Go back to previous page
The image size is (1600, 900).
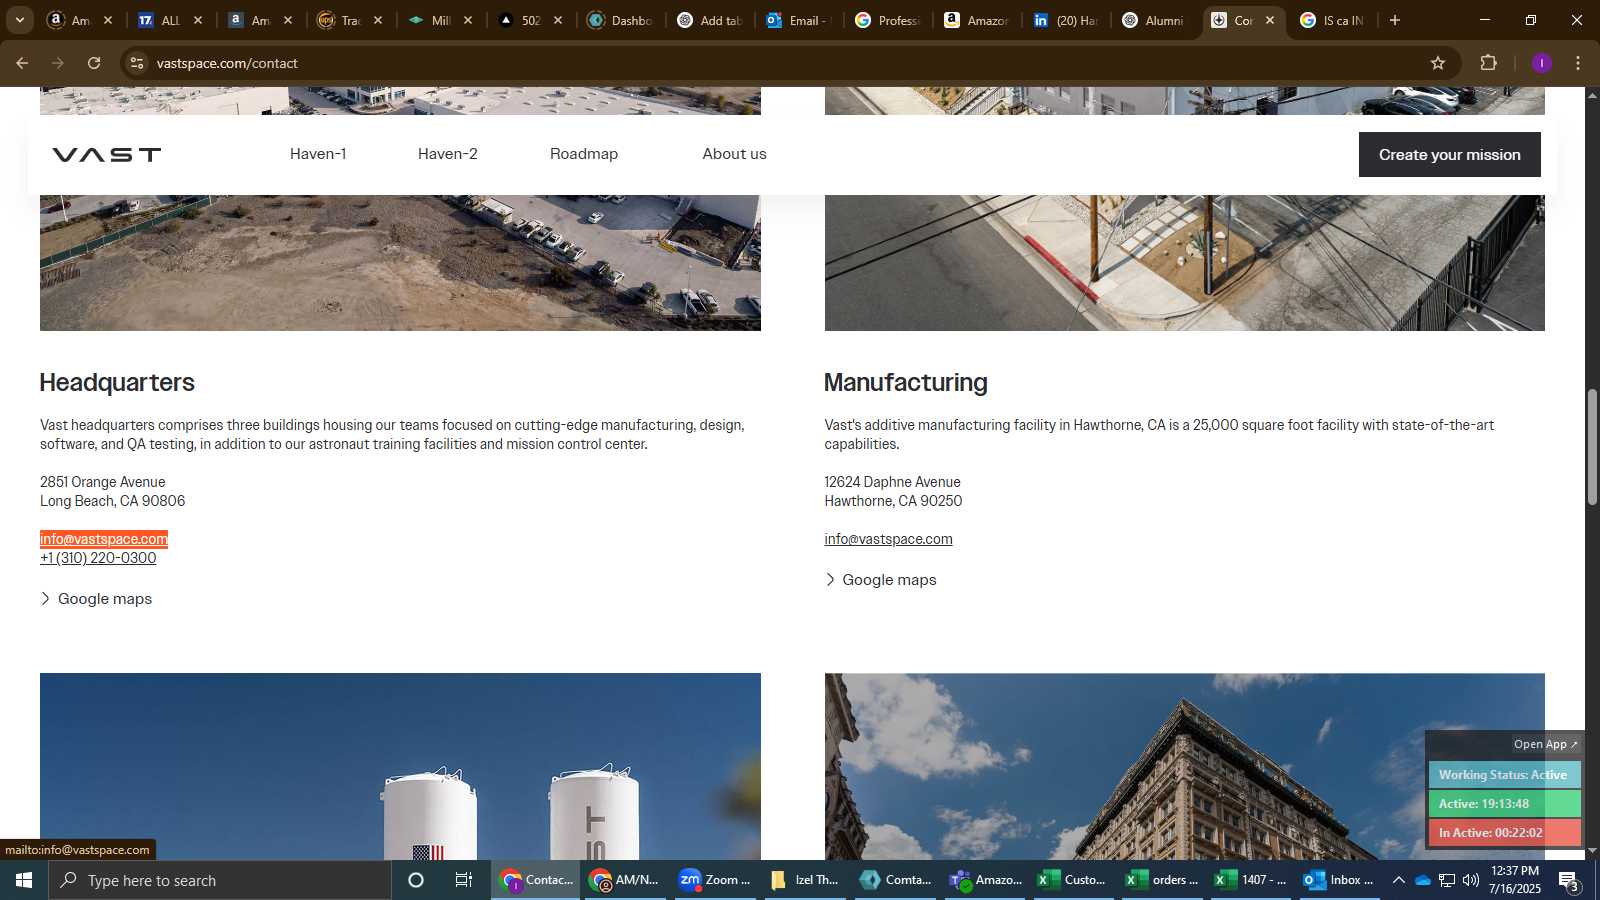tap(22, 63)
